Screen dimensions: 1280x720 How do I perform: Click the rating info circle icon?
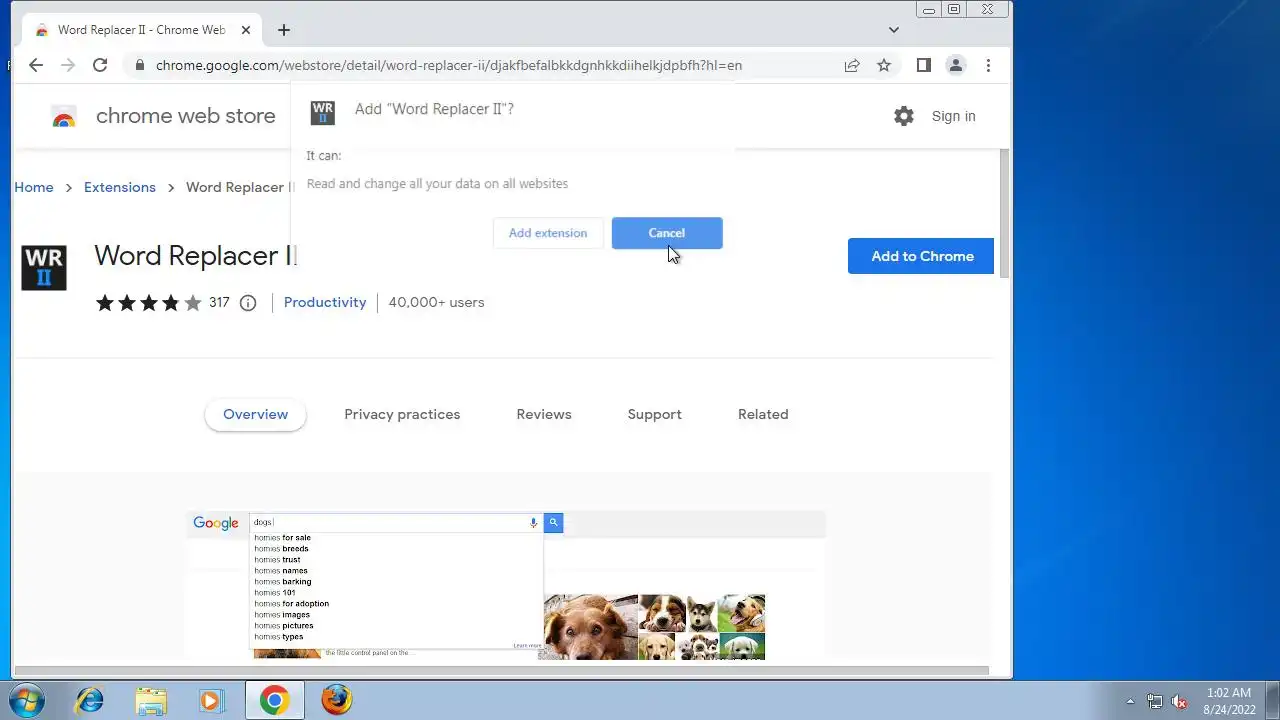tap(248, 303)
